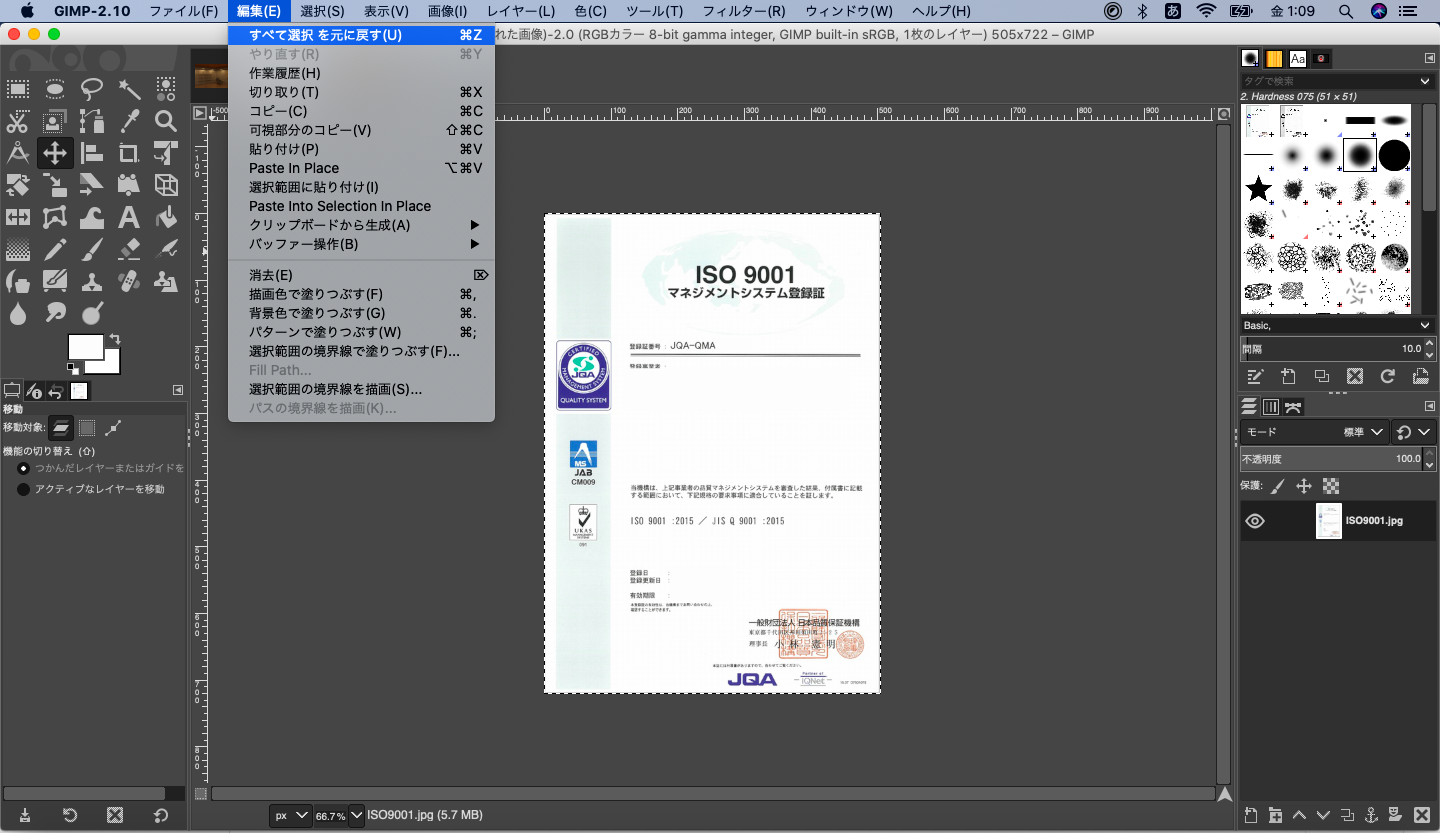Viewport: 1440px width, 833px height.
Task: Select the Scissors Select tool
Action: click(18, 122)
